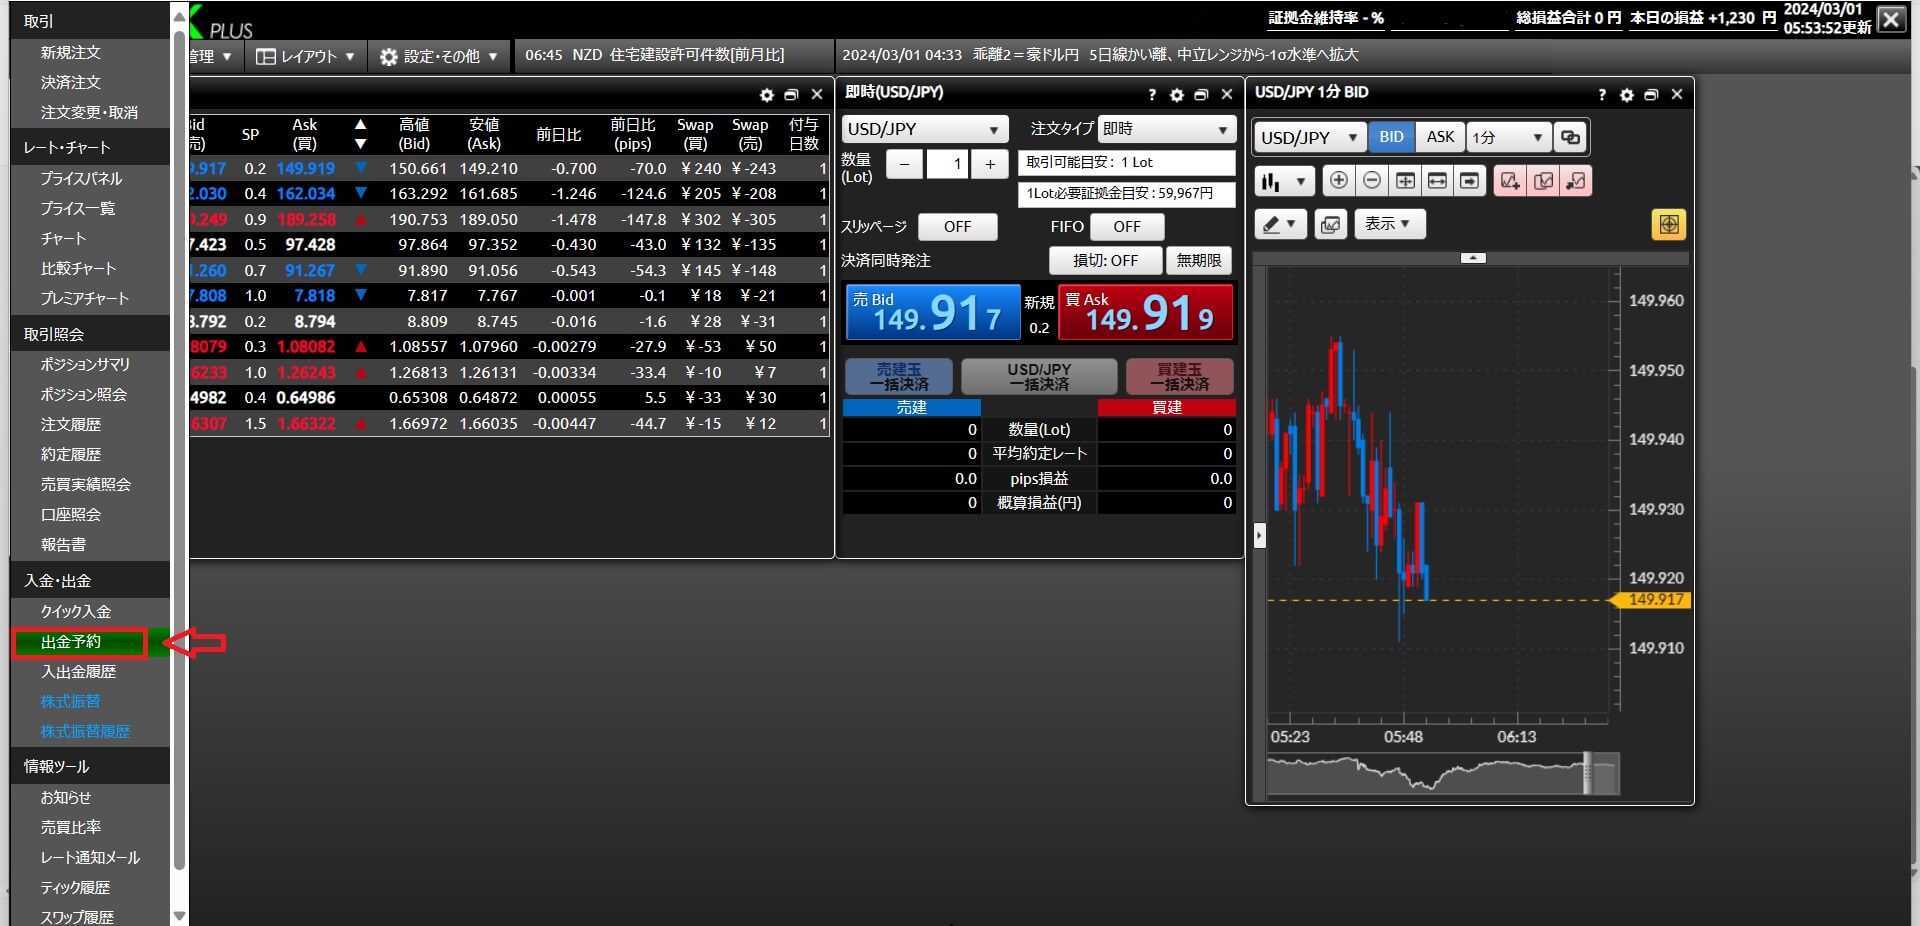Image resolution: width=1920 pixels, height=926 pixels.
Task: Expand the 表示 dropdown in the chart
Action: 1388,224
